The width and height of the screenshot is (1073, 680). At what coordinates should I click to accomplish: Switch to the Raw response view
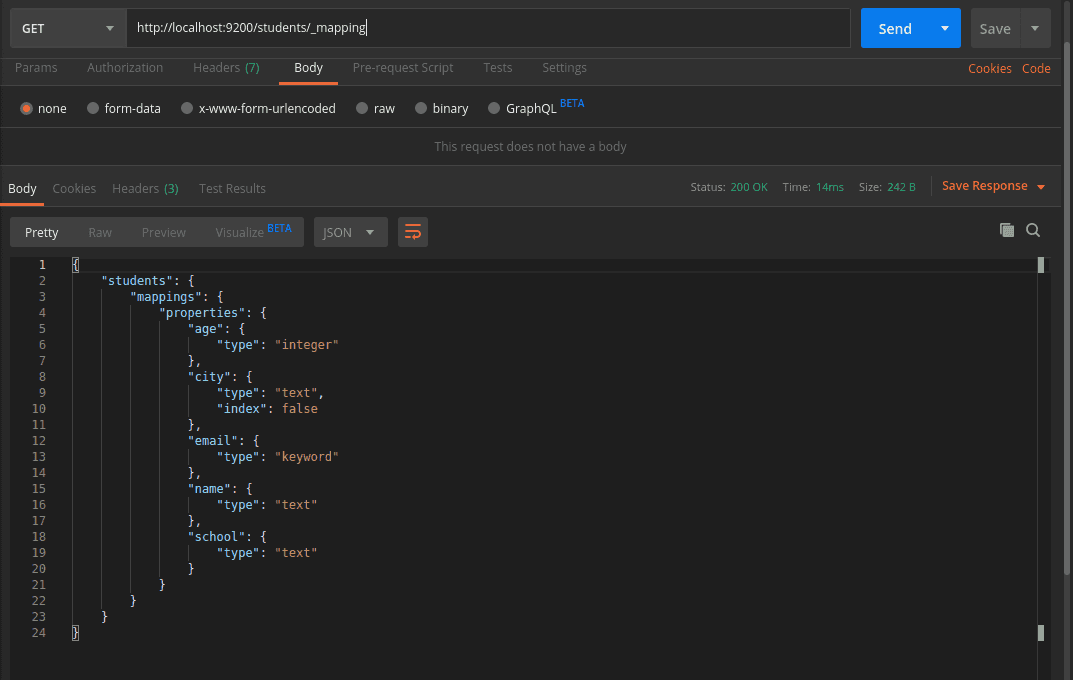(100, 232)
